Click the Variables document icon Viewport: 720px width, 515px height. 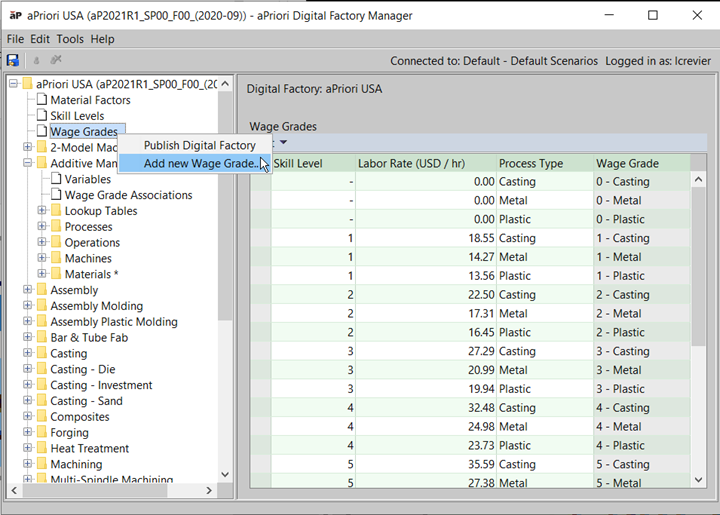click(56, 179)
